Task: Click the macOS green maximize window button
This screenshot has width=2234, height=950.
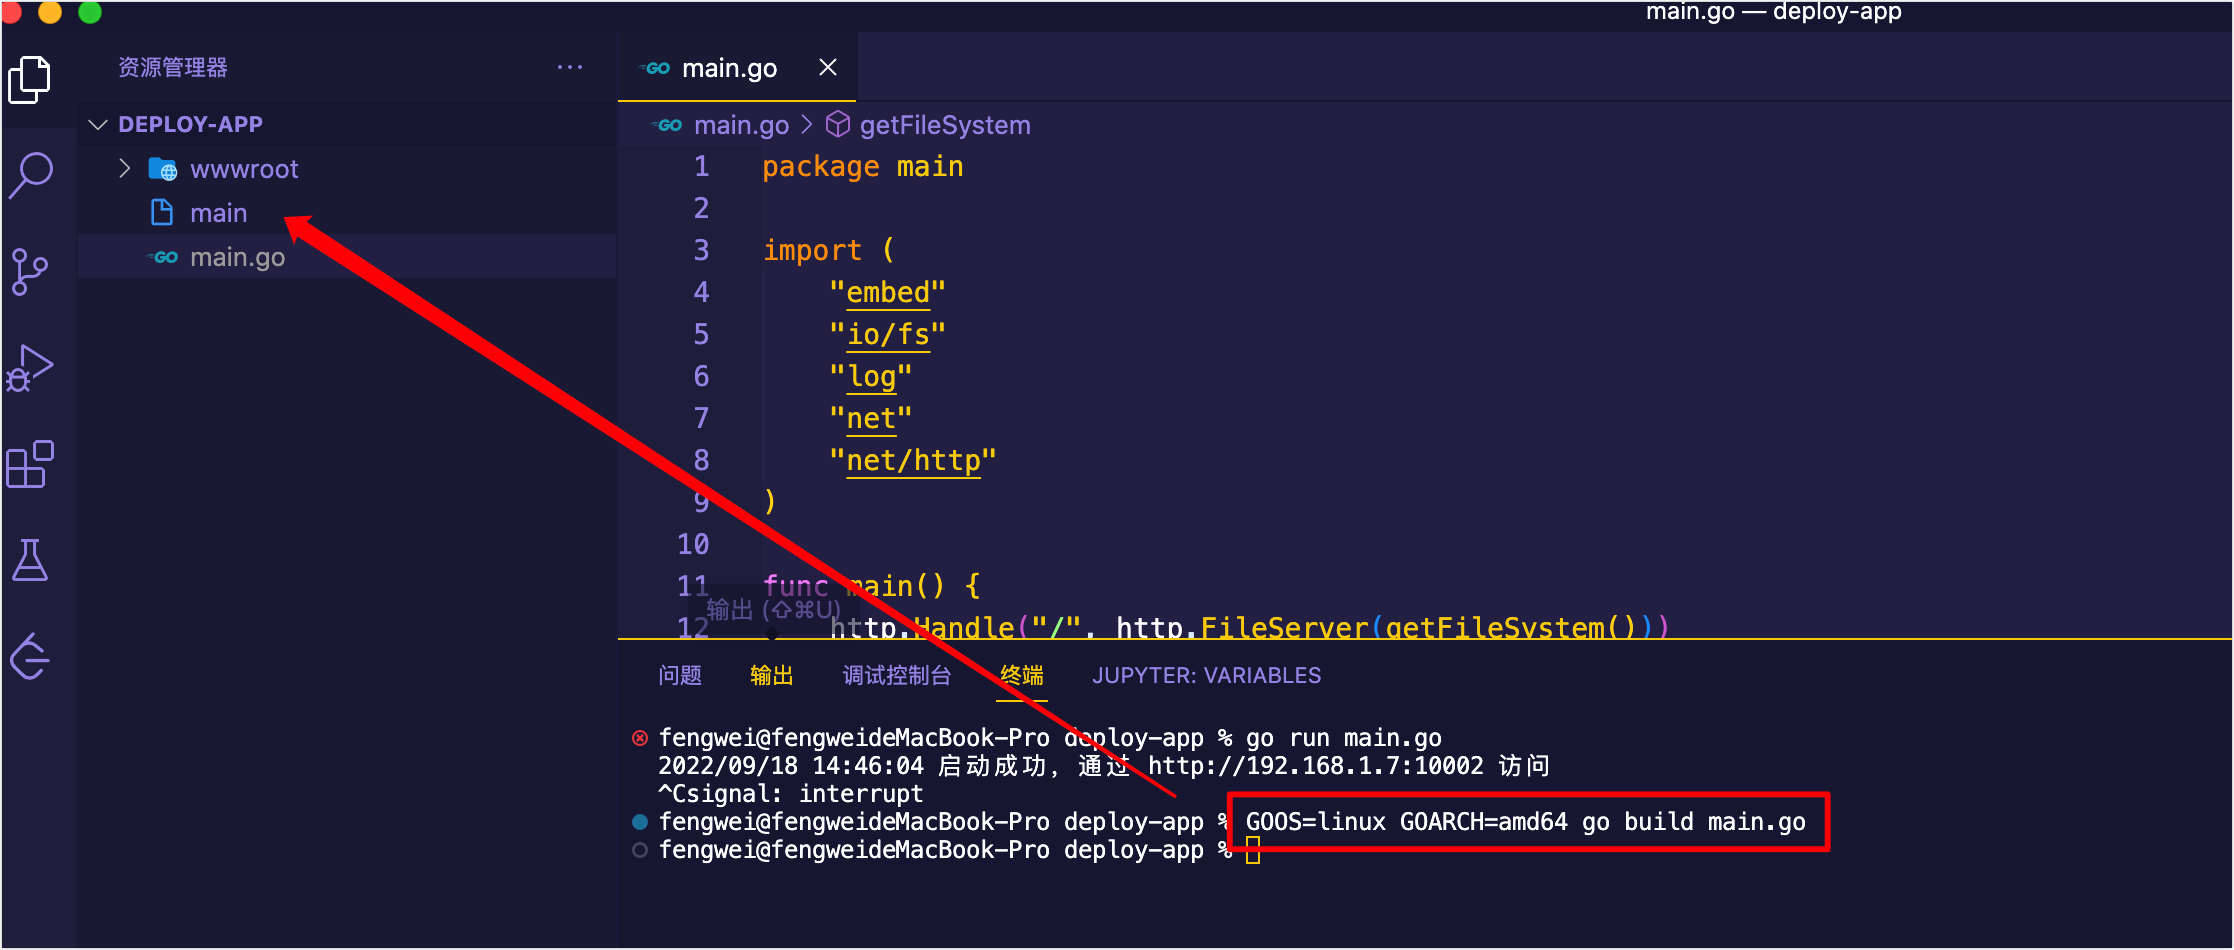Action: (90, 11)
